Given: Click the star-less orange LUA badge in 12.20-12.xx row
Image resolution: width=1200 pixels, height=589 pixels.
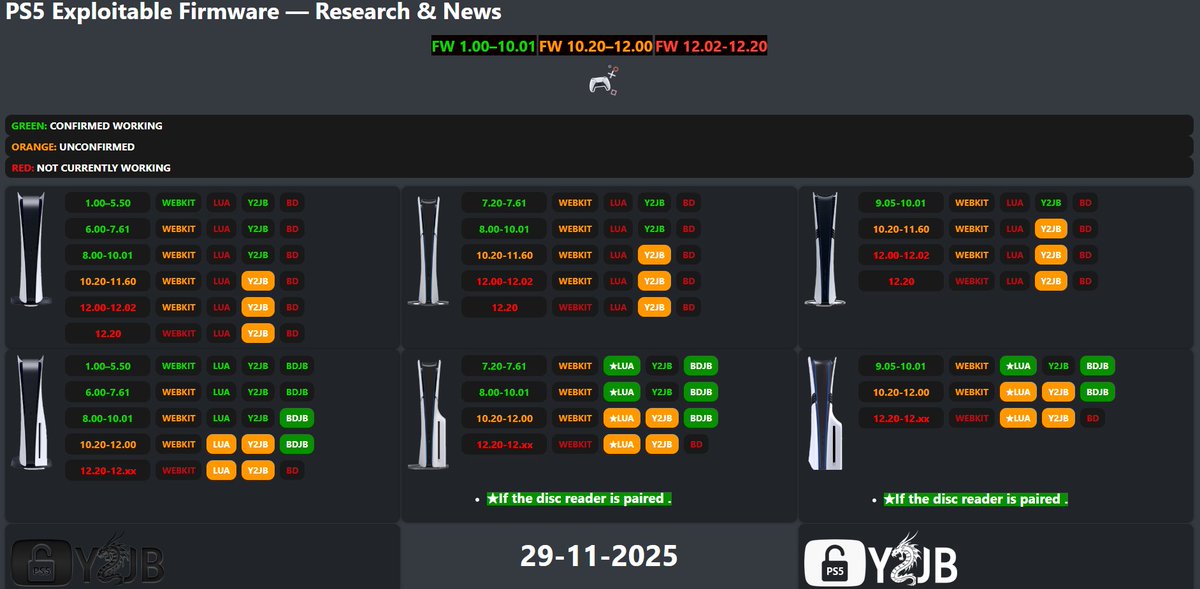Looking at the screenshot, I should pos(221,470).
